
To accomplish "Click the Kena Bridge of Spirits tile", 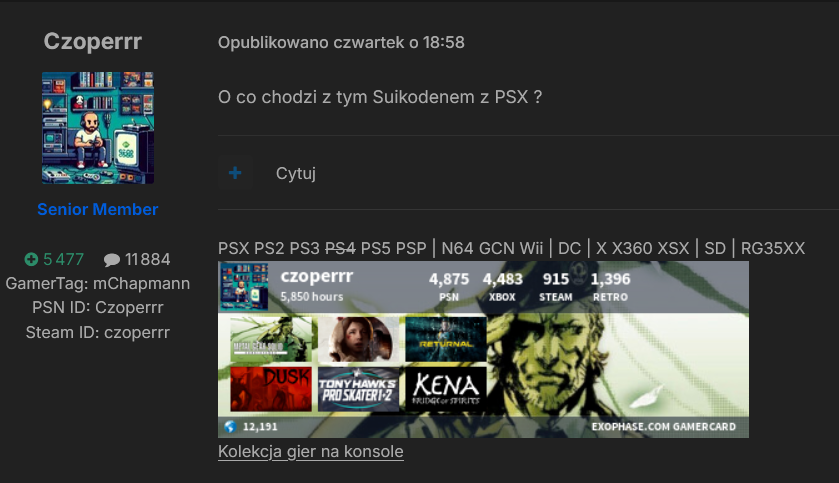I will [446, 389].
